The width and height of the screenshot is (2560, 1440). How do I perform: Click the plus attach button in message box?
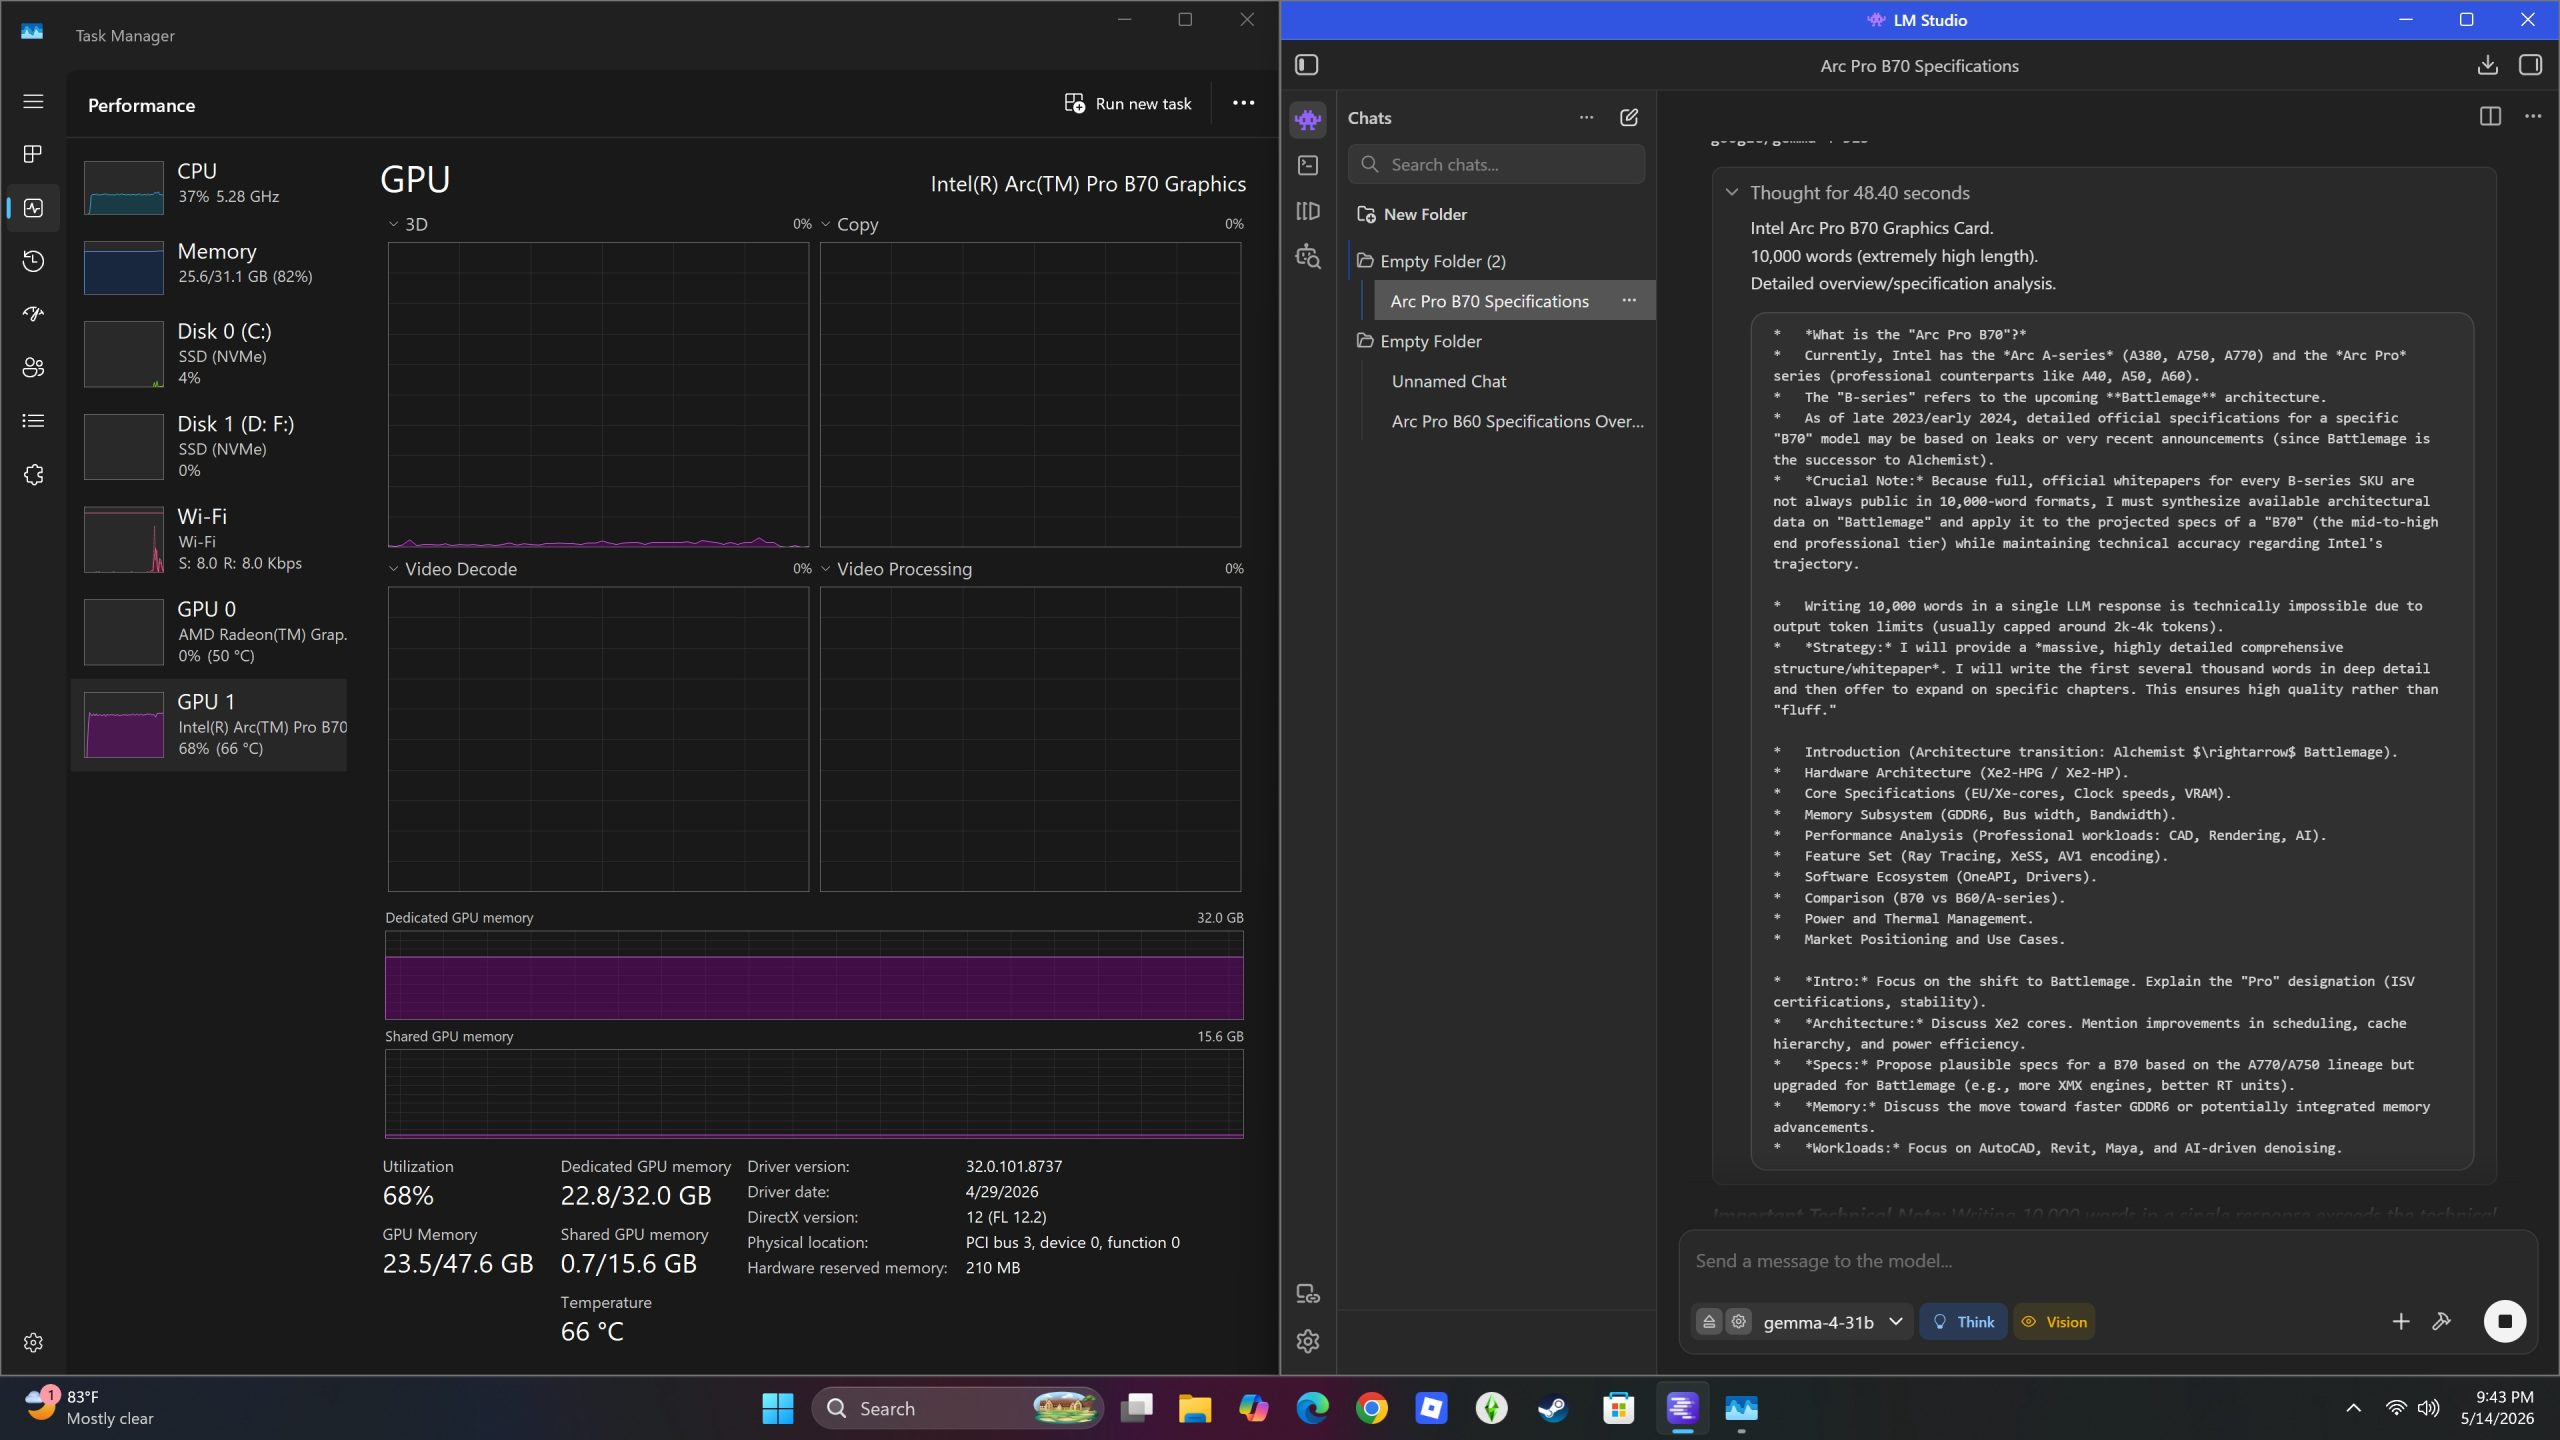[x=2400, y=1322]
